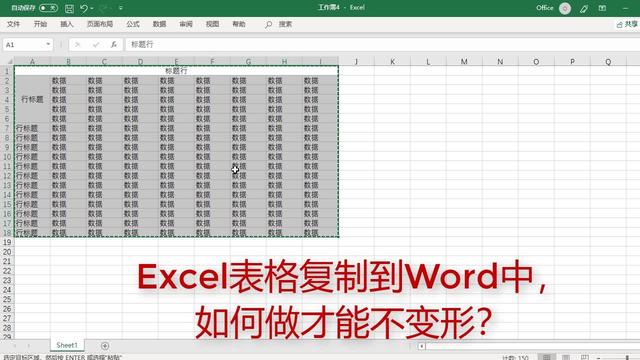Open the 审阅 Review tab
The width and height of the screenshot is (640, 360).
186,24
